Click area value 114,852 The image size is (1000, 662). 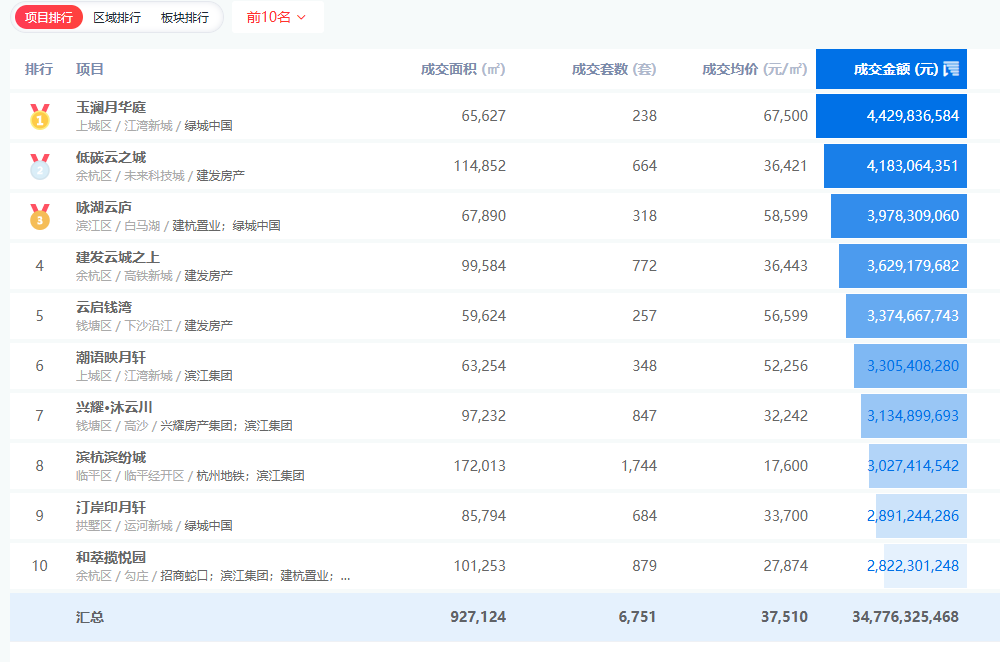[x=480, y=166]
